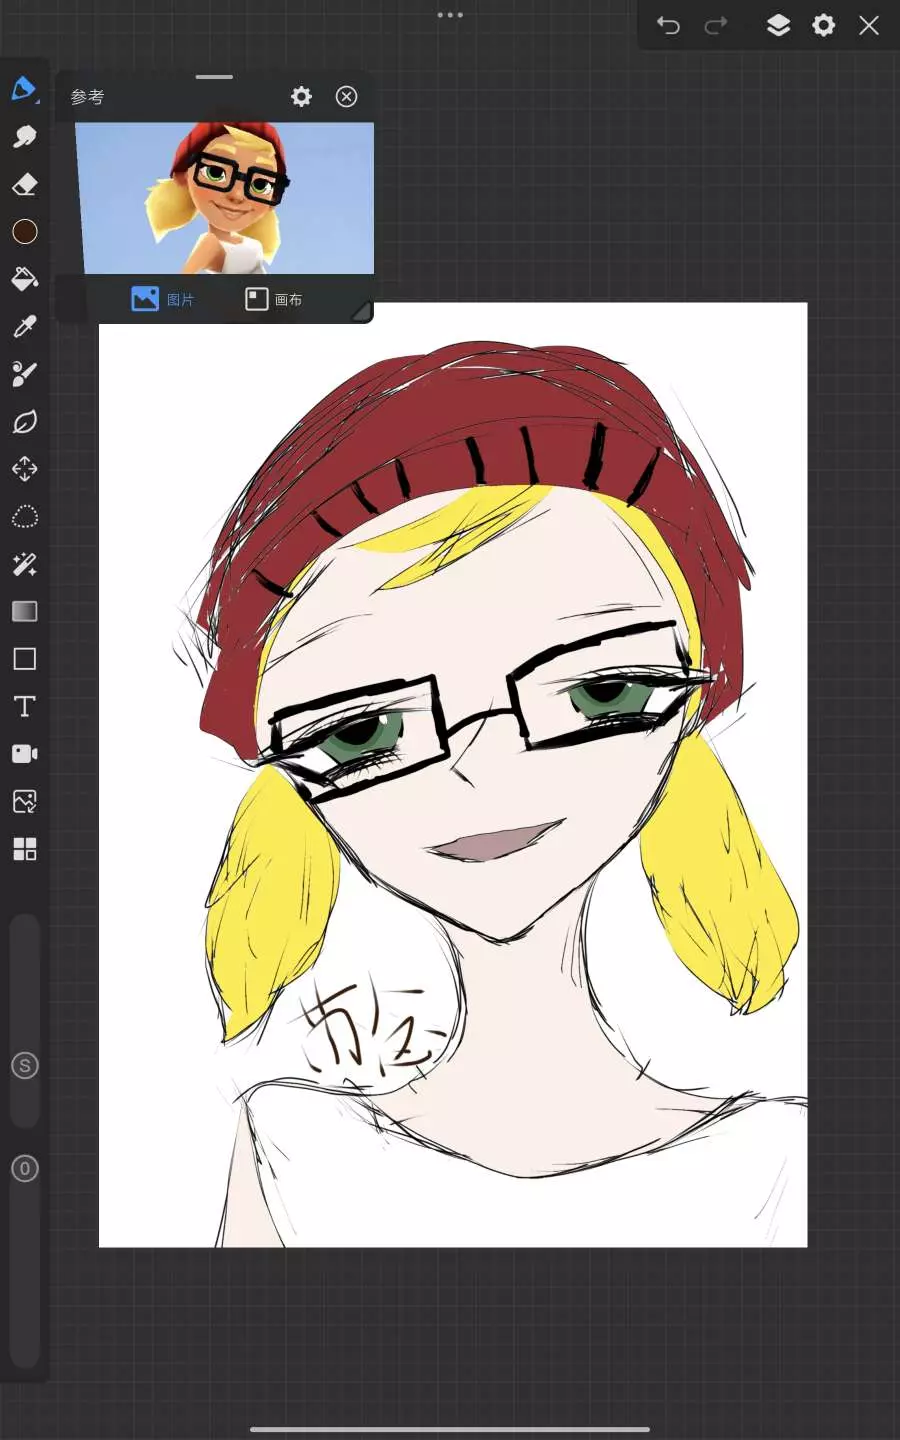Select the move transform arrows tool
Image resolution: width=900 pixels, height=1440 pixels.
tap(24, 469)
